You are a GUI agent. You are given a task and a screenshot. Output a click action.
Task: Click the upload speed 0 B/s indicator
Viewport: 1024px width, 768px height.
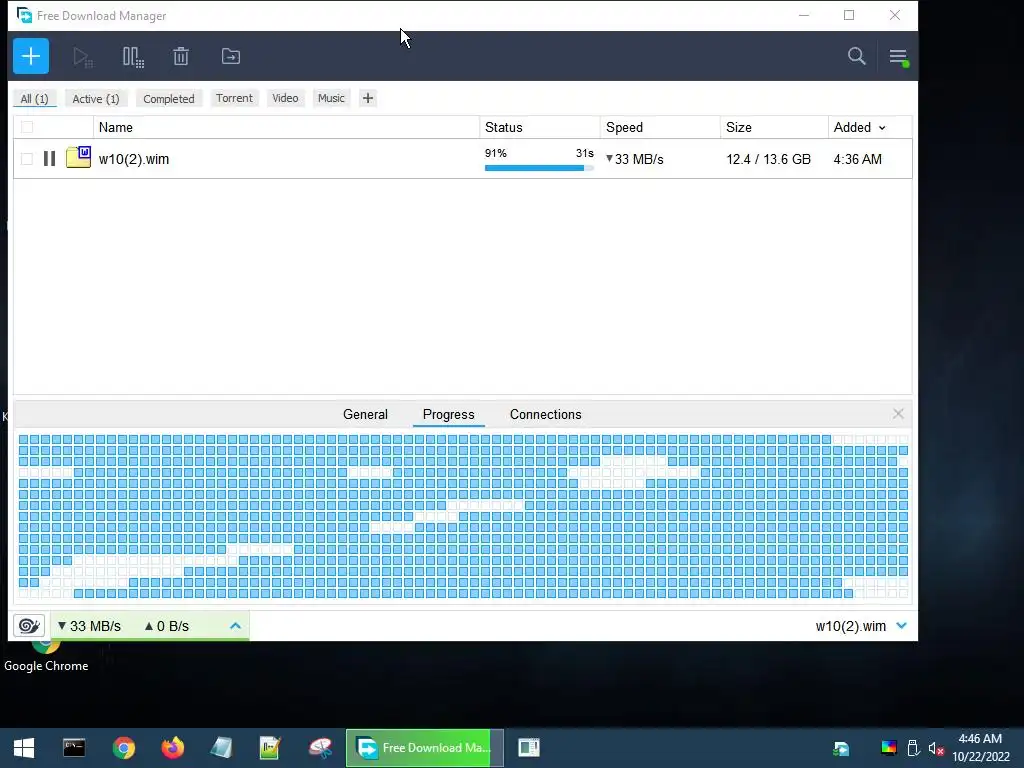pos(167,626)
